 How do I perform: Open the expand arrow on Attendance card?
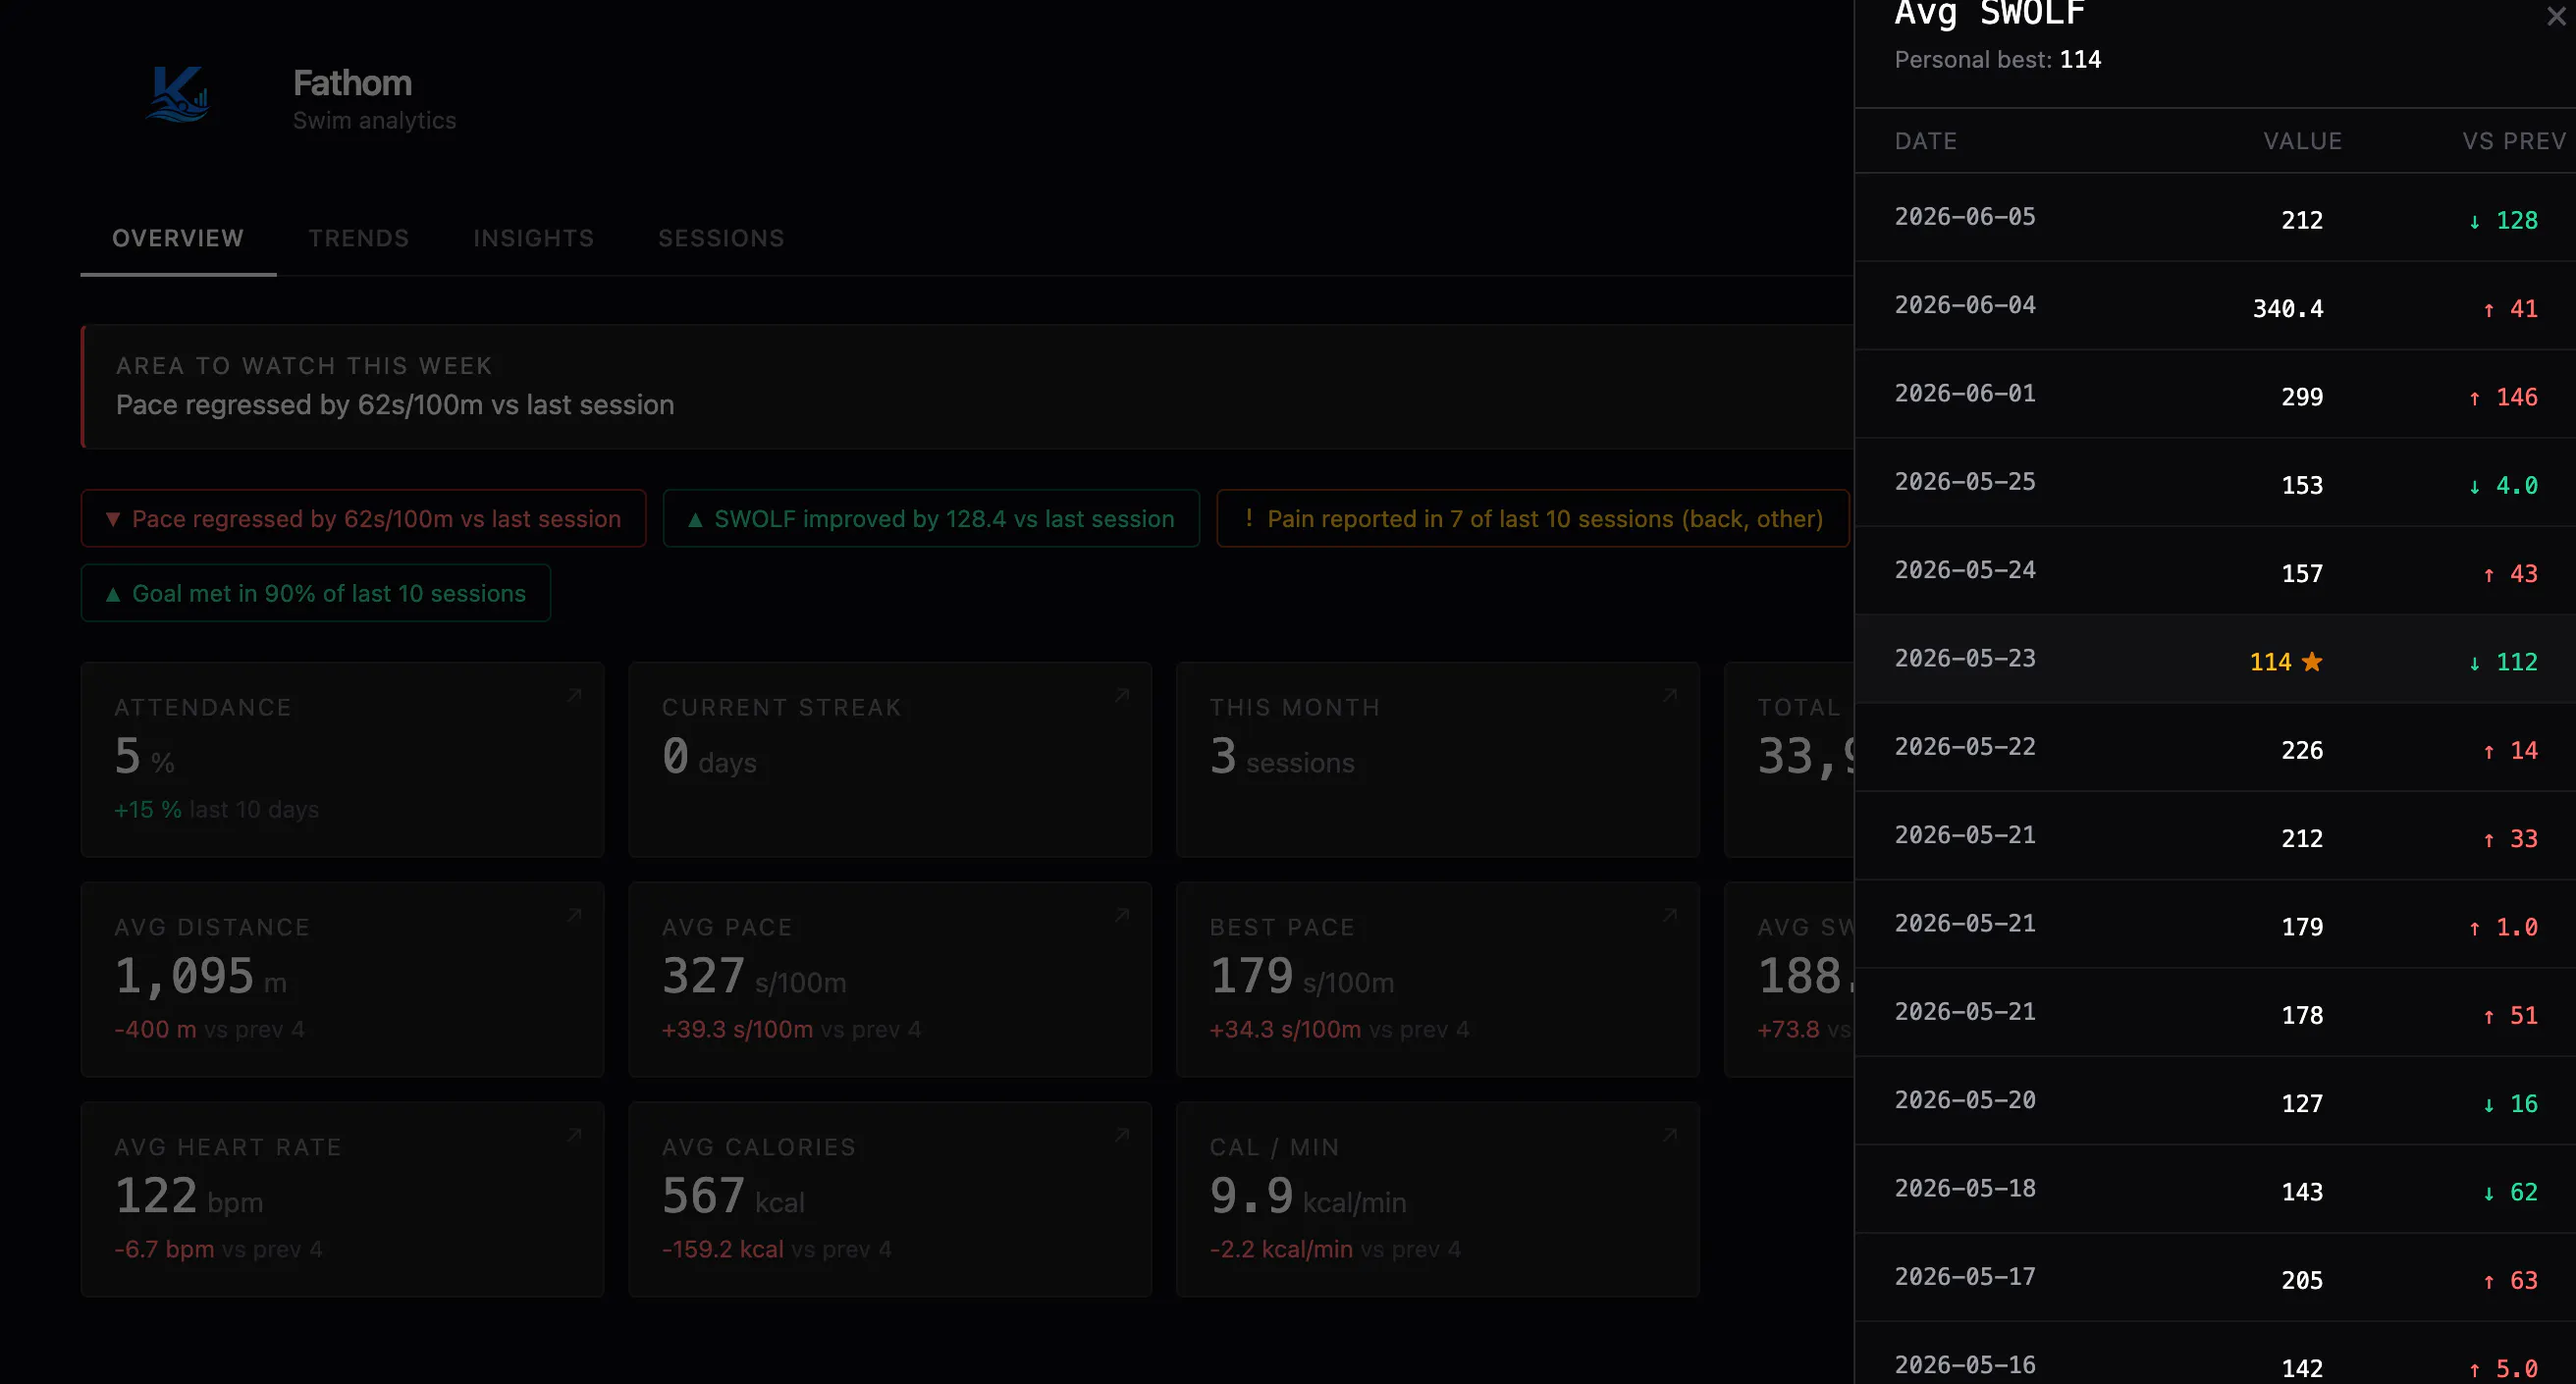click(574, 695)
